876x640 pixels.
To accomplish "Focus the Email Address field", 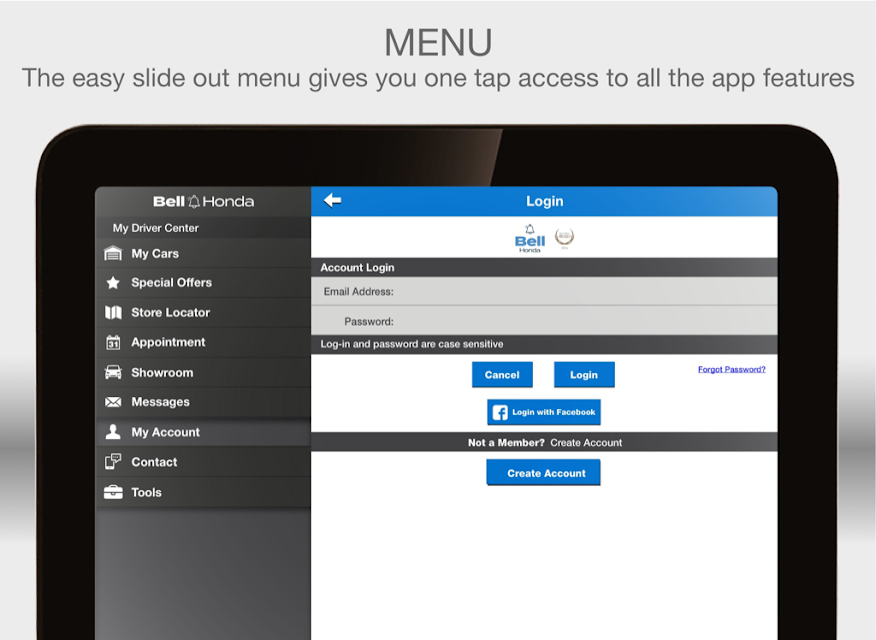I will 544,292.
